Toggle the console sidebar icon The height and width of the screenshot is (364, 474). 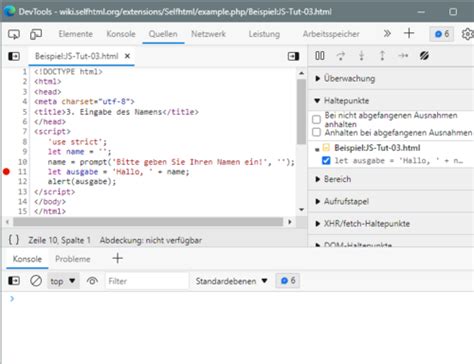14,281
